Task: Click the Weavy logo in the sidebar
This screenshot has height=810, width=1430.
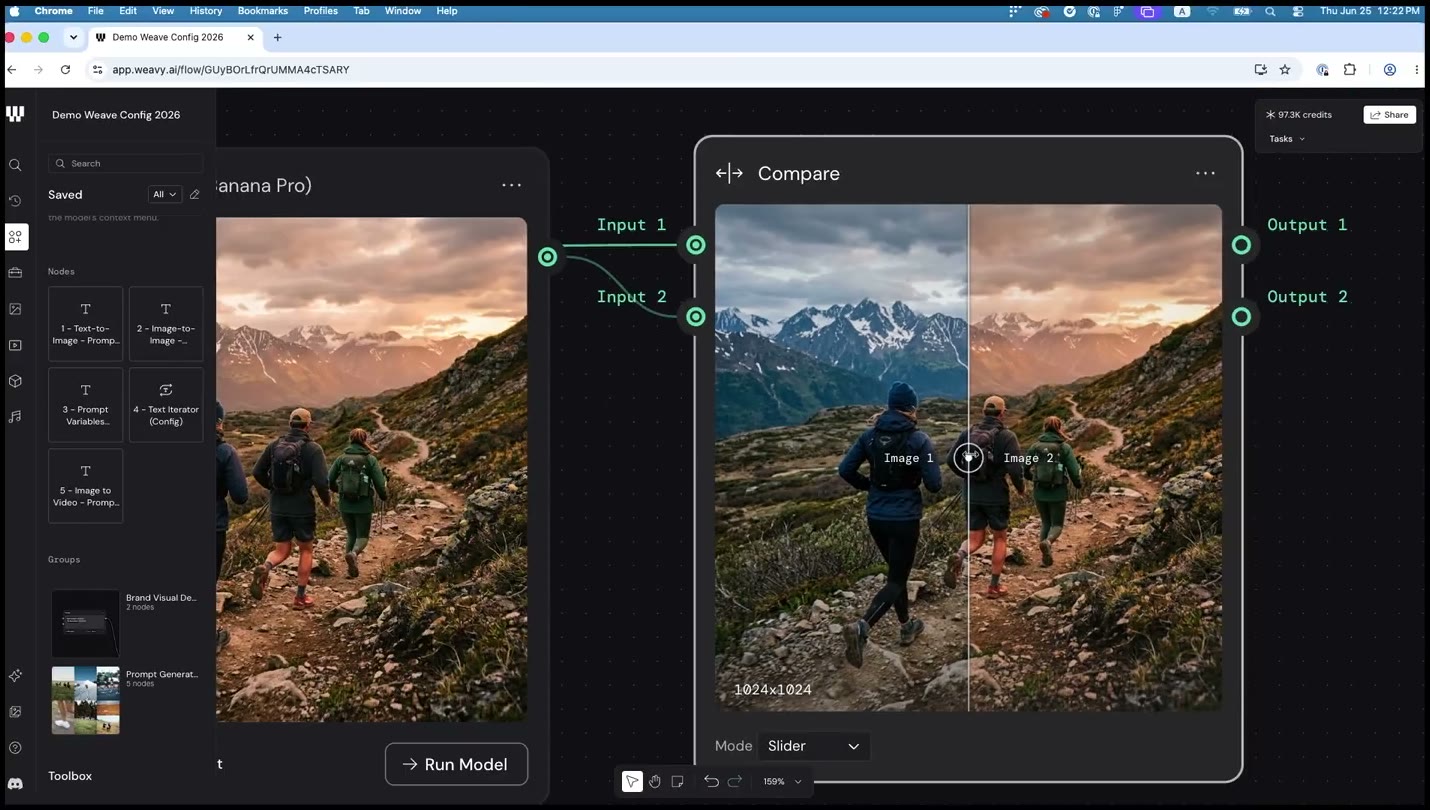Action: pos(15,114)
